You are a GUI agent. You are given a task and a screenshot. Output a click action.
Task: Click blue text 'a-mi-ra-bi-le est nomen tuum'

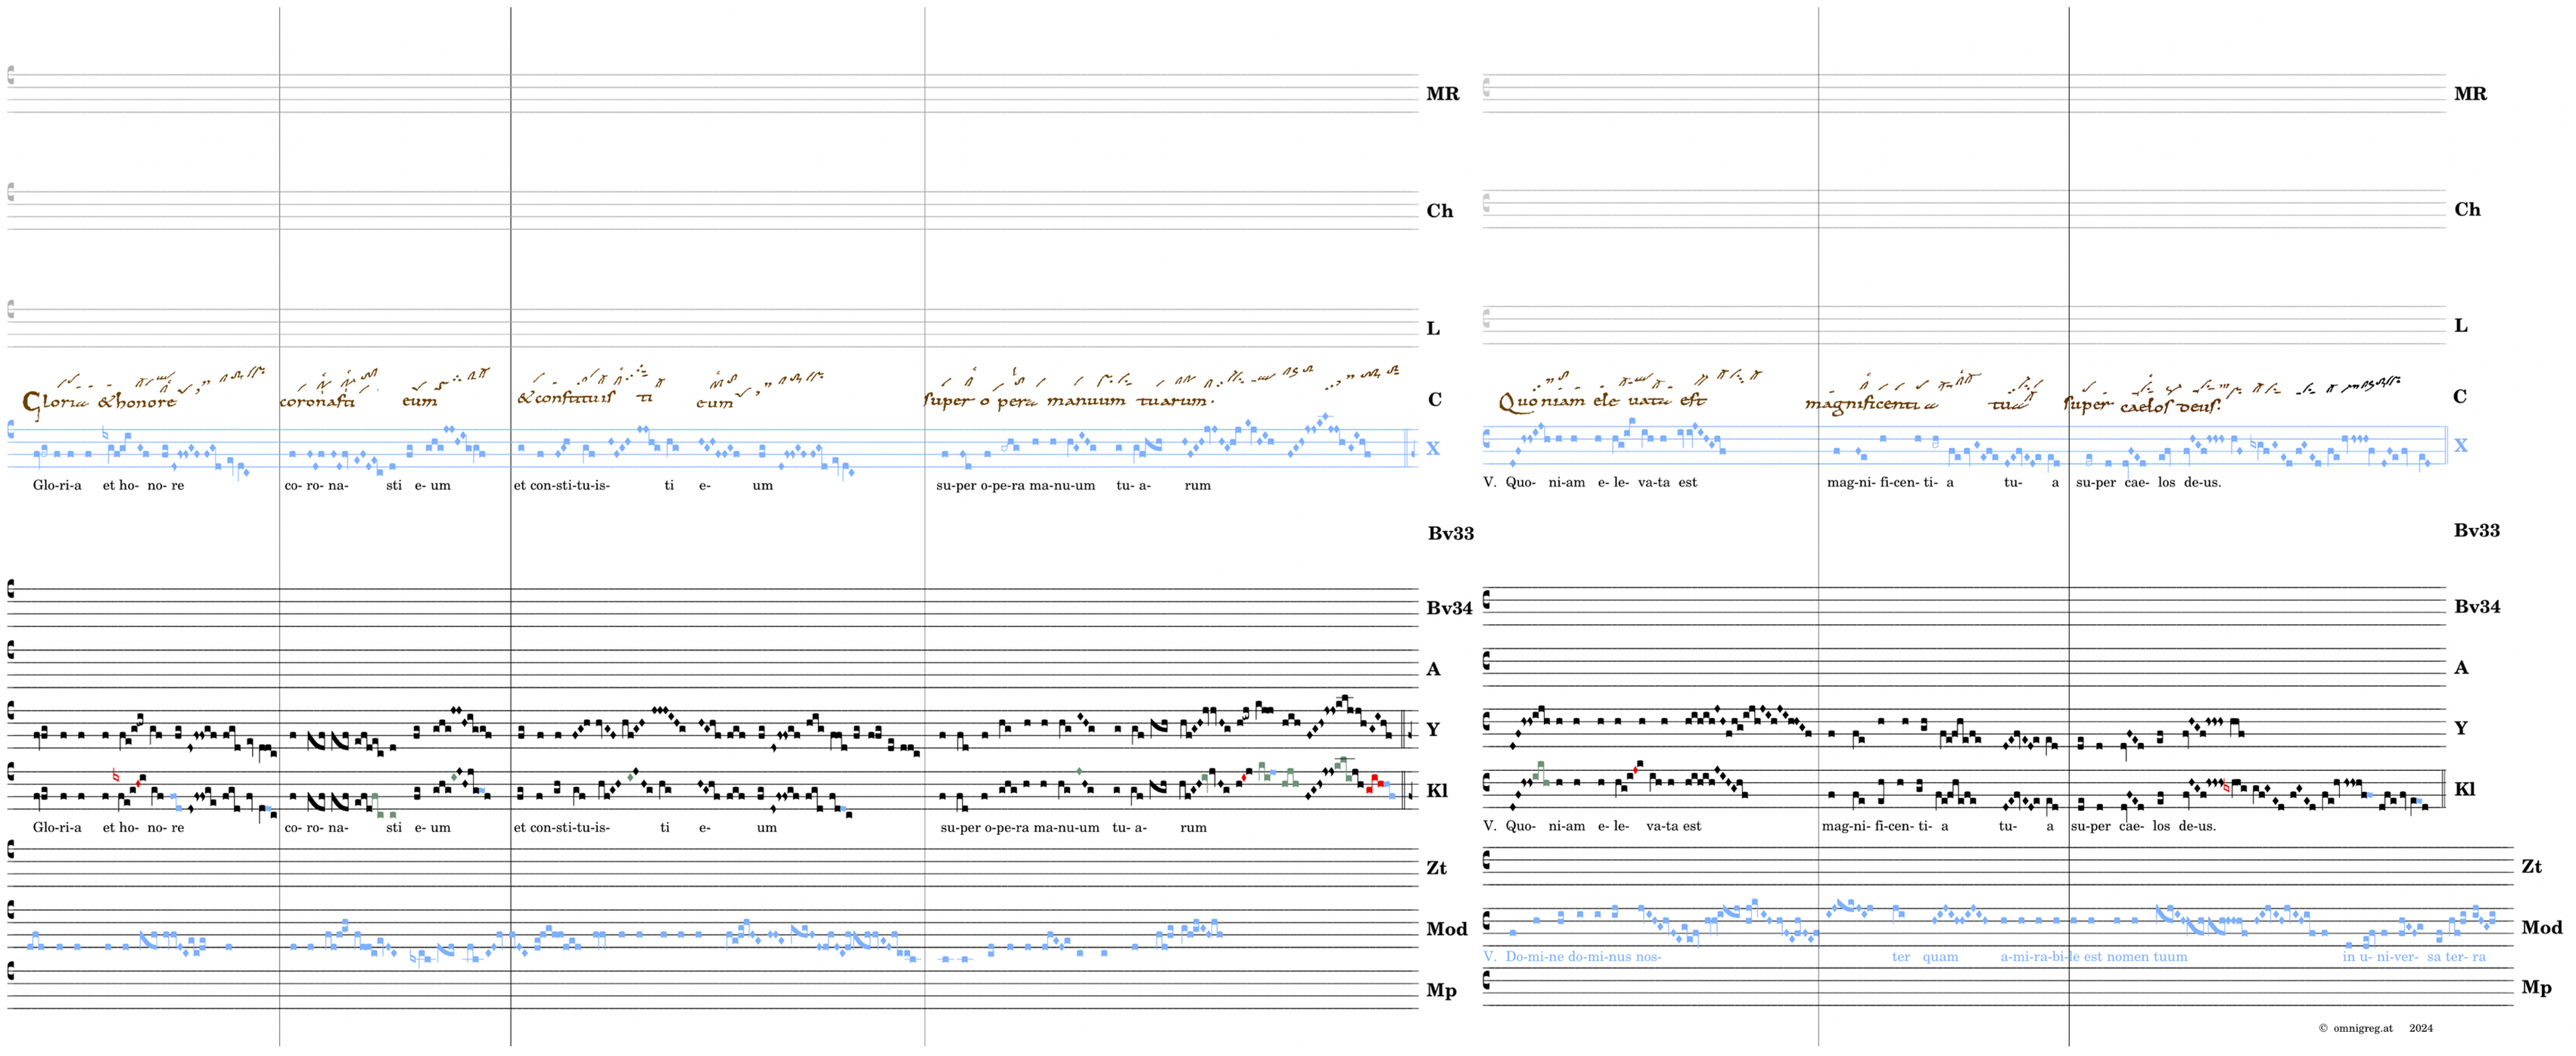2093,957
